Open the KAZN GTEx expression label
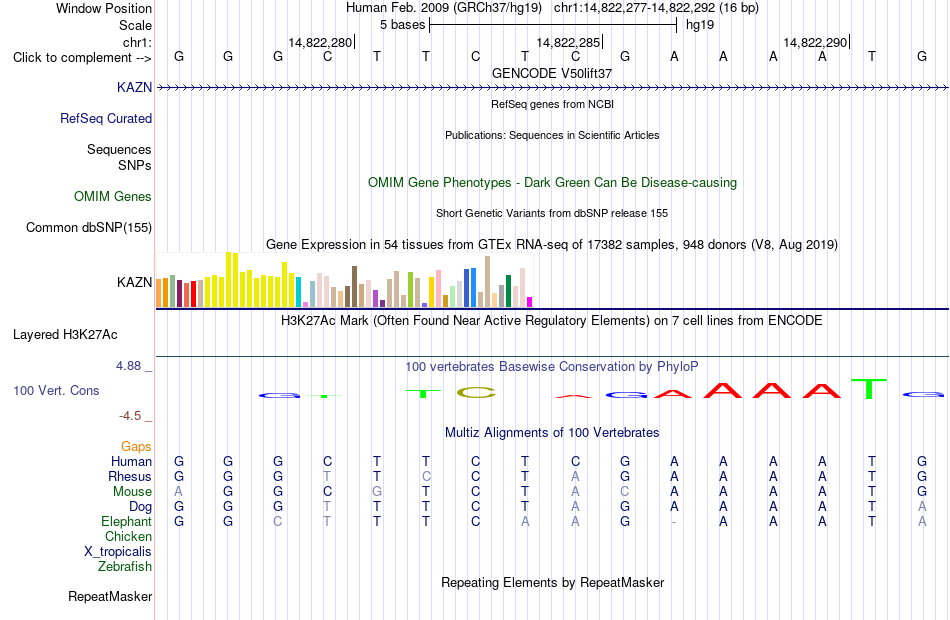 (135, 282)
